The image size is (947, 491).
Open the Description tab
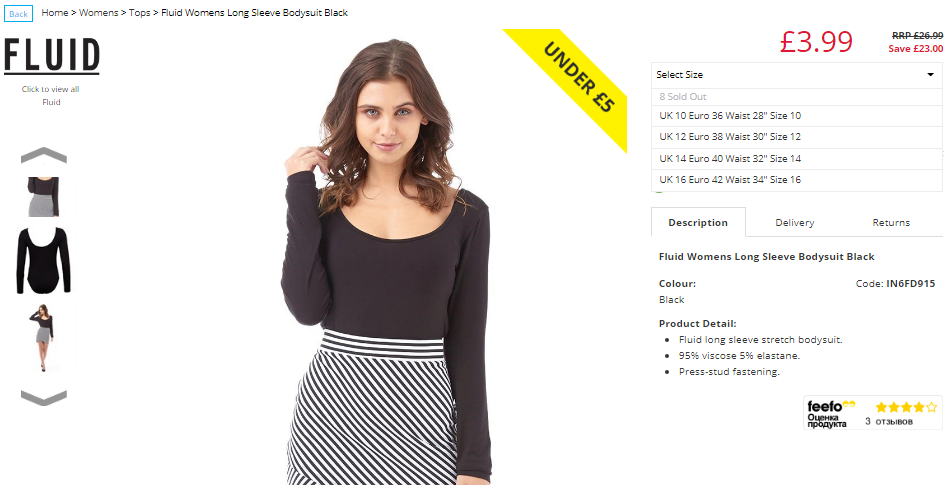(698, 223)
